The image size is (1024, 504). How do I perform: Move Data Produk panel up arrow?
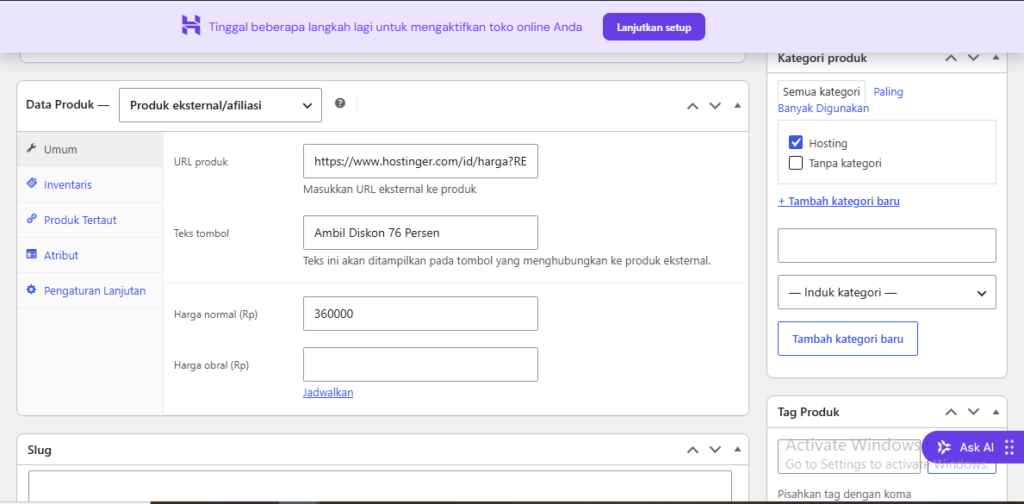693,106
